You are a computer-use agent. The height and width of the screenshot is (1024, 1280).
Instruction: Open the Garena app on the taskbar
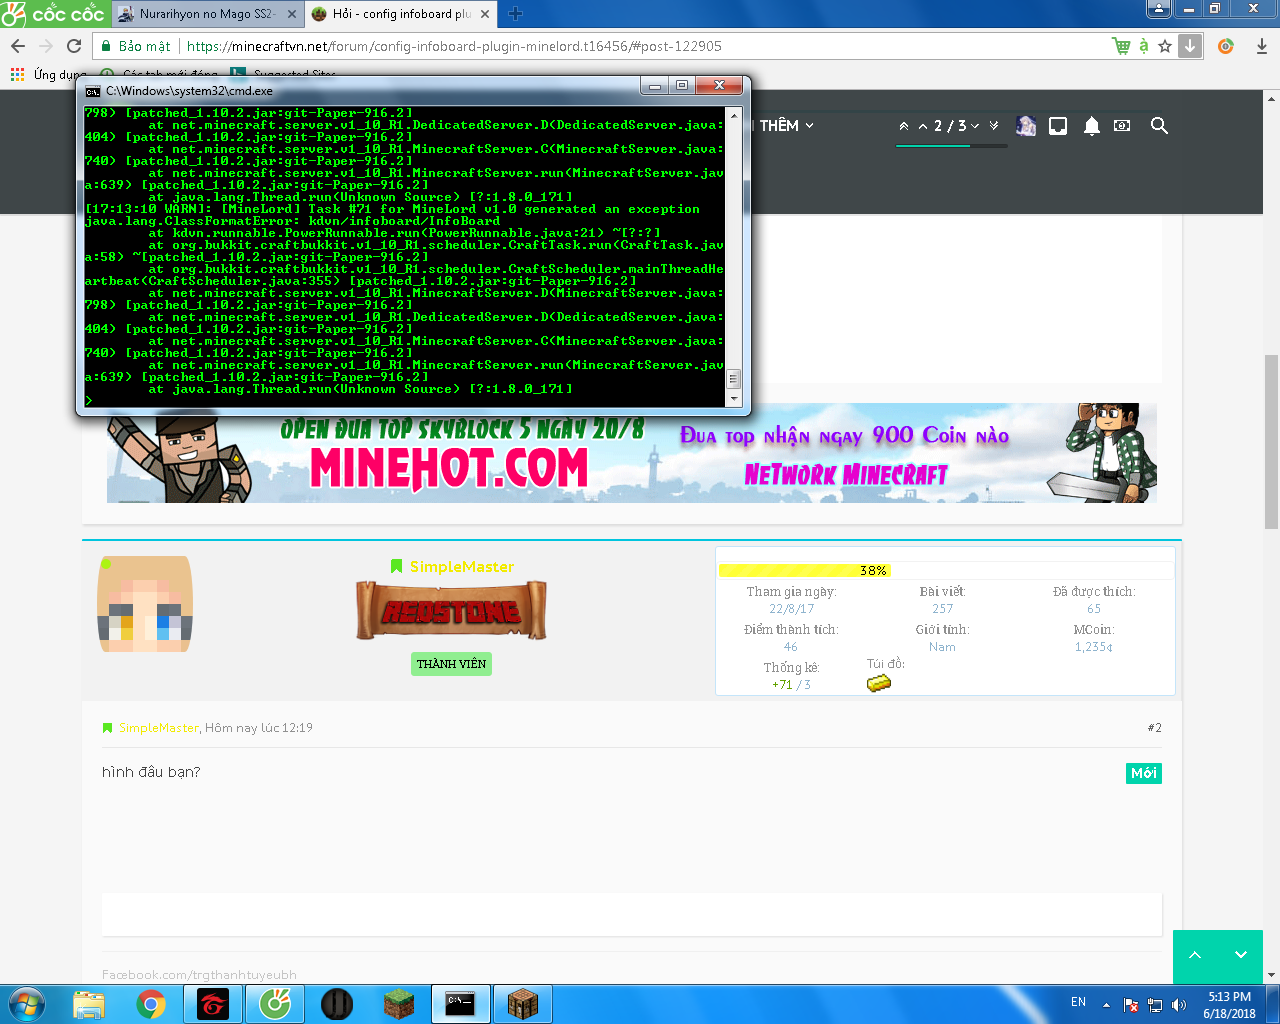(x=213, y=1004)
